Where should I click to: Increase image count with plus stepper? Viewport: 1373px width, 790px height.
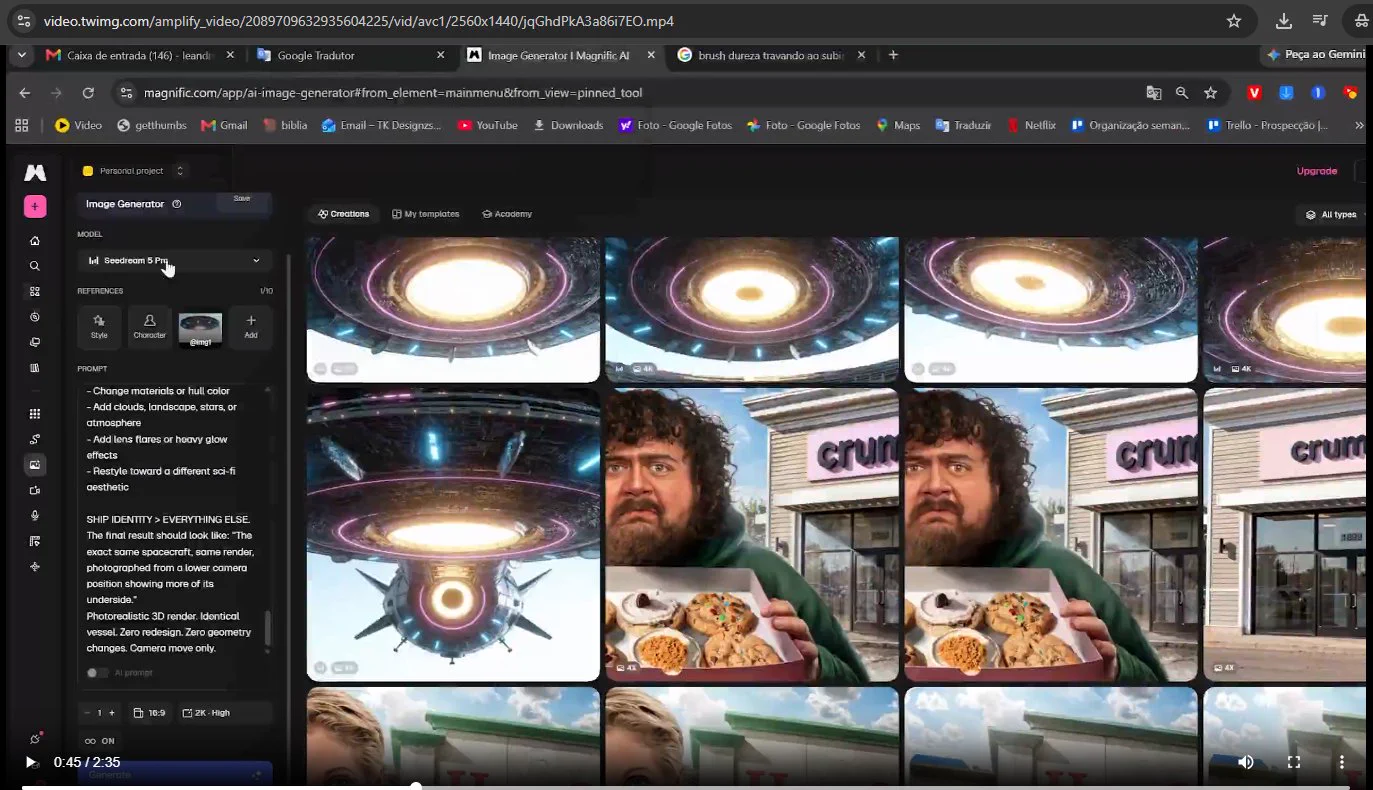tap(111, 713)
